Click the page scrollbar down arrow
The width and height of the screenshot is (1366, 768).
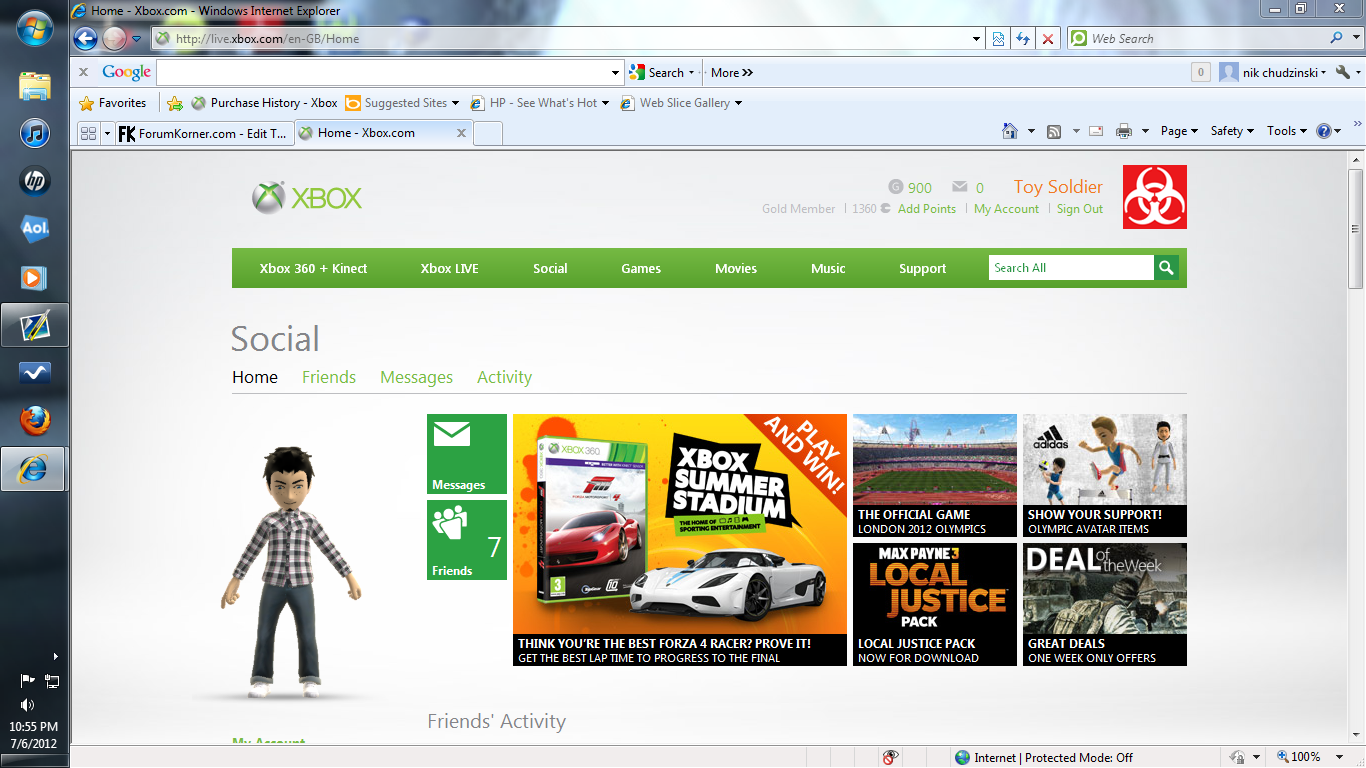(1356, 737)
